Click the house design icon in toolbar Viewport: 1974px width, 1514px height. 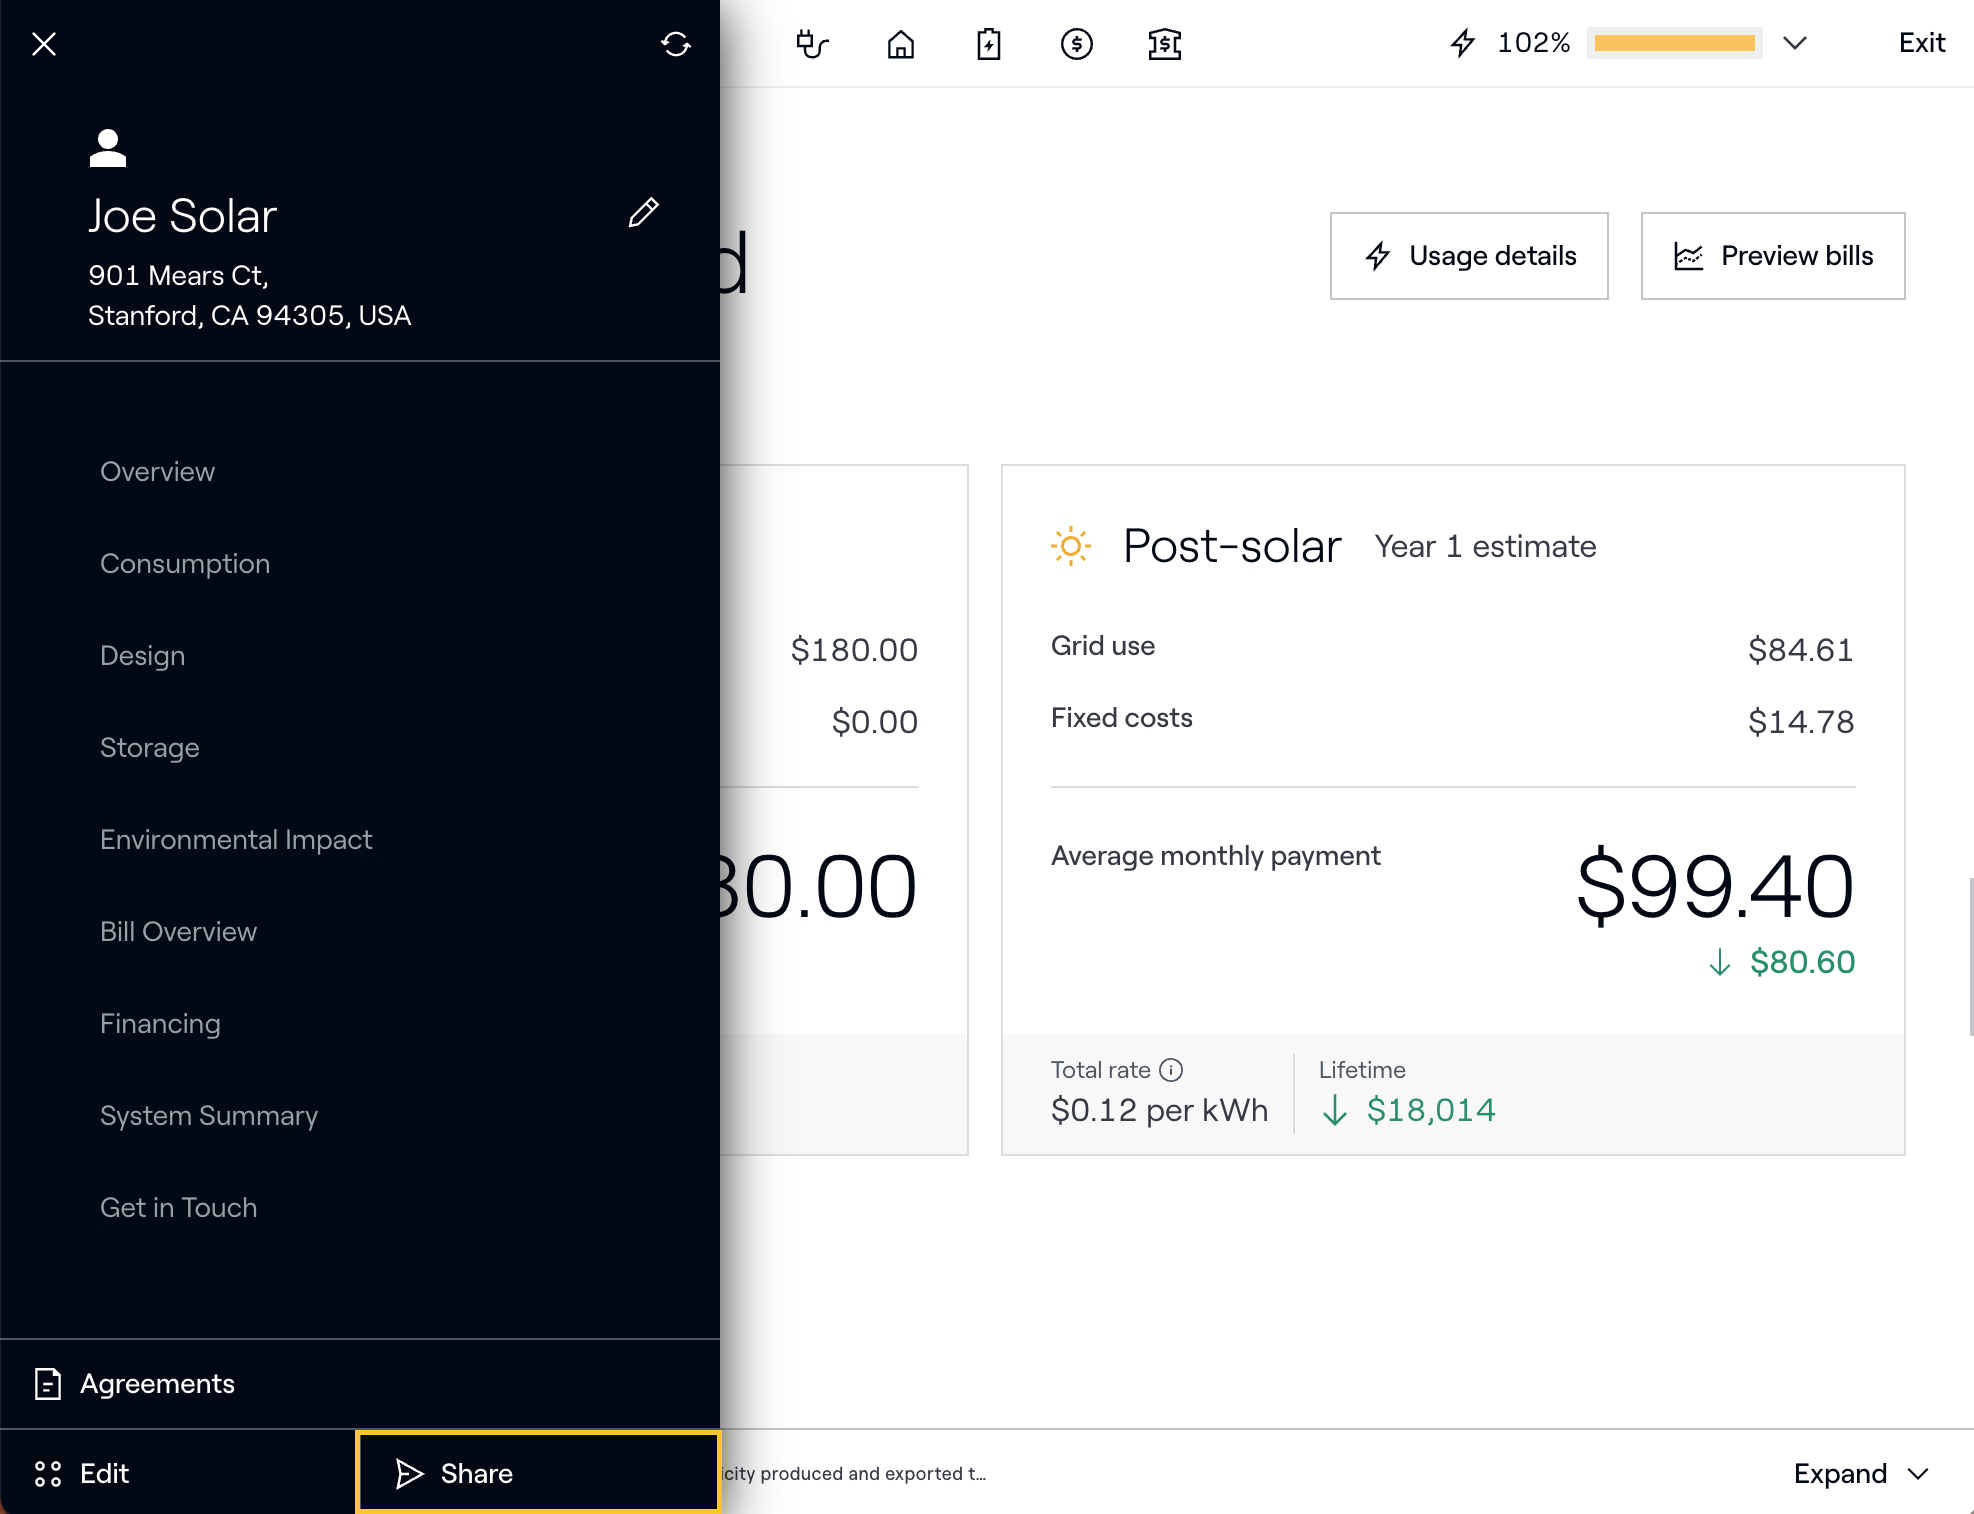click(x=900, y=44)
